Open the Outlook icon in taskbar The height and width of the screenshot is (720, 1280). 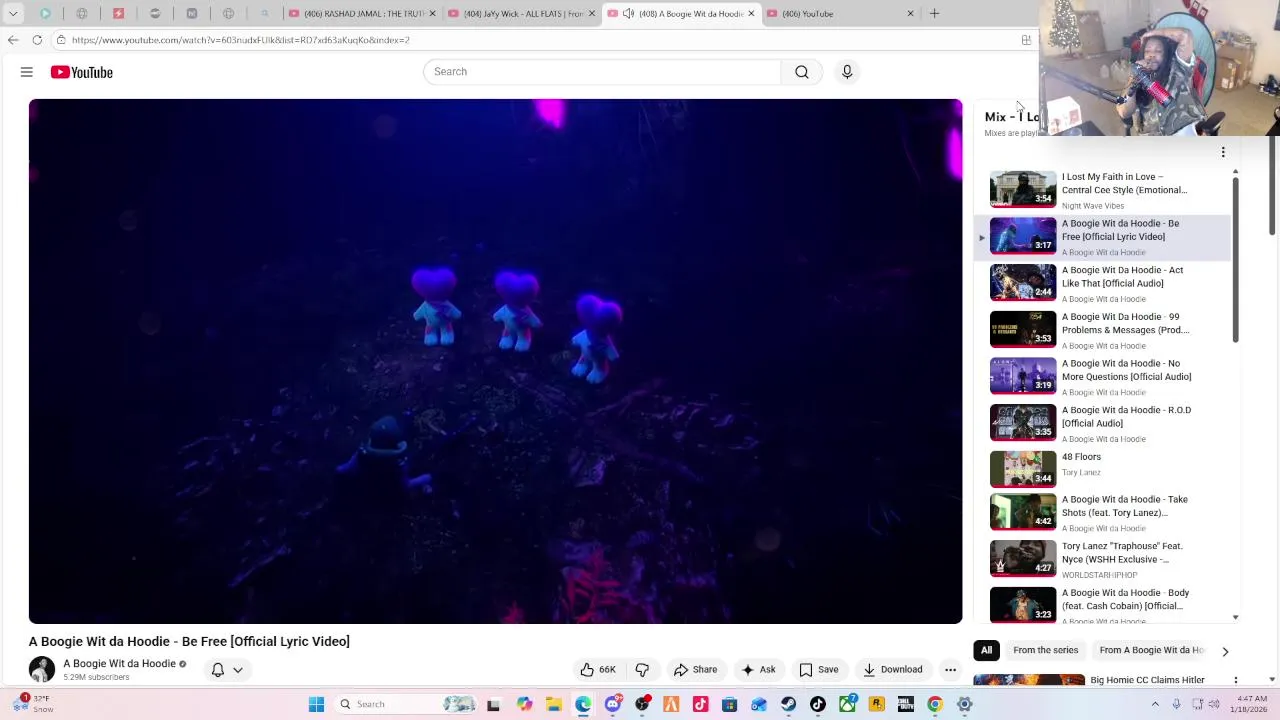coord(759,704)
